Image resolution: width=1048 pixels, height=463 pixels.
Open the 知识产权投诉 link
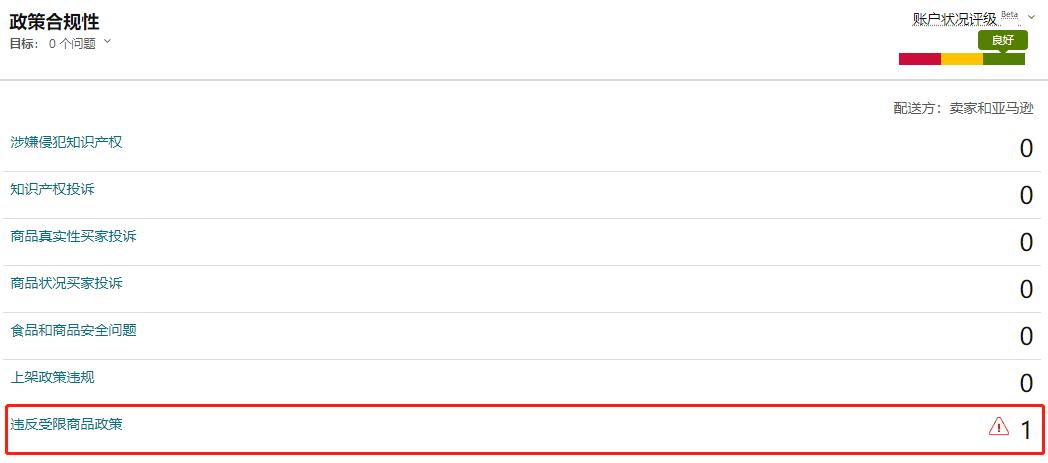(52, 189)
